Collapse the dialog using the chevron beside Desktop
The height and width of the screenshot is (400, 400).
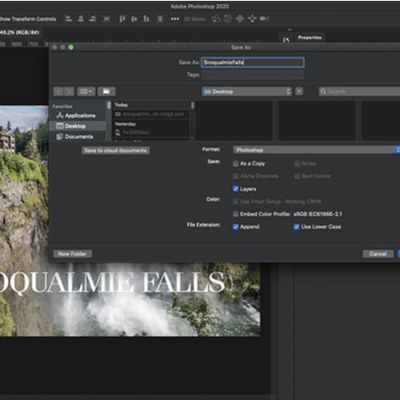point(299,91)
